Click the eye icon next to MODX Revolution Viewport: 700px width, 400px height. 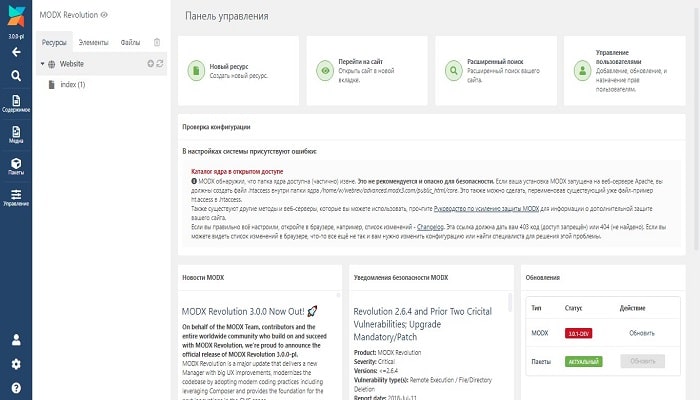click(104, 15)
